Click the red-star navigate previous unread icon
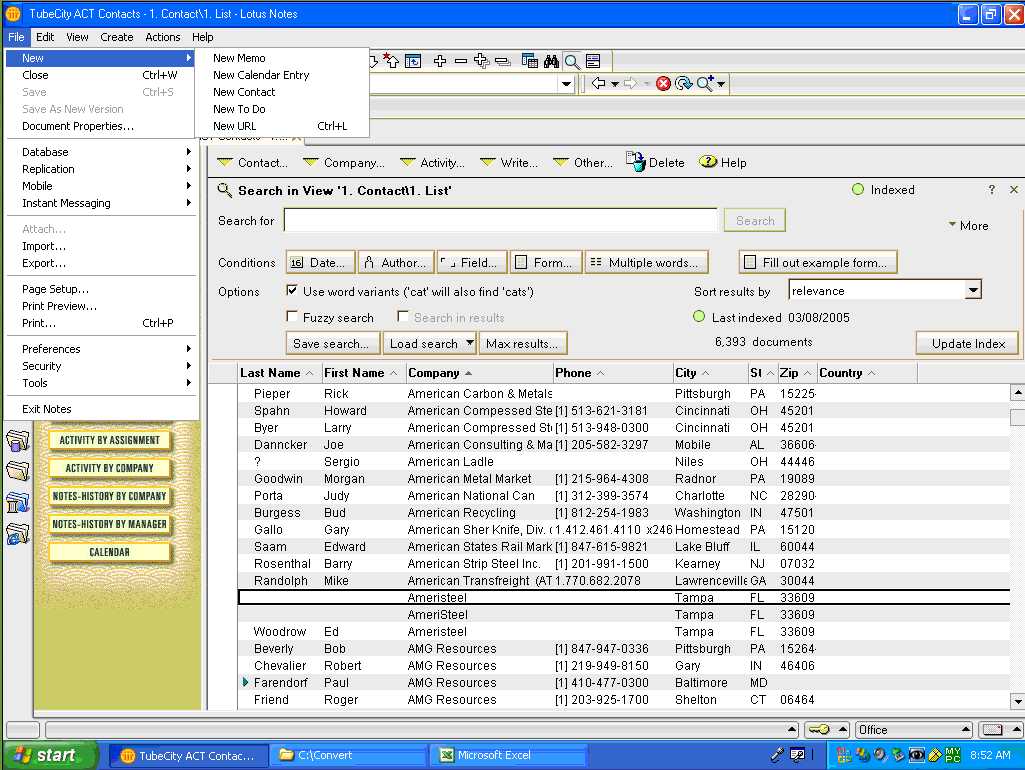The width and height of the screenshot is (1025, 770). point(391,60)
